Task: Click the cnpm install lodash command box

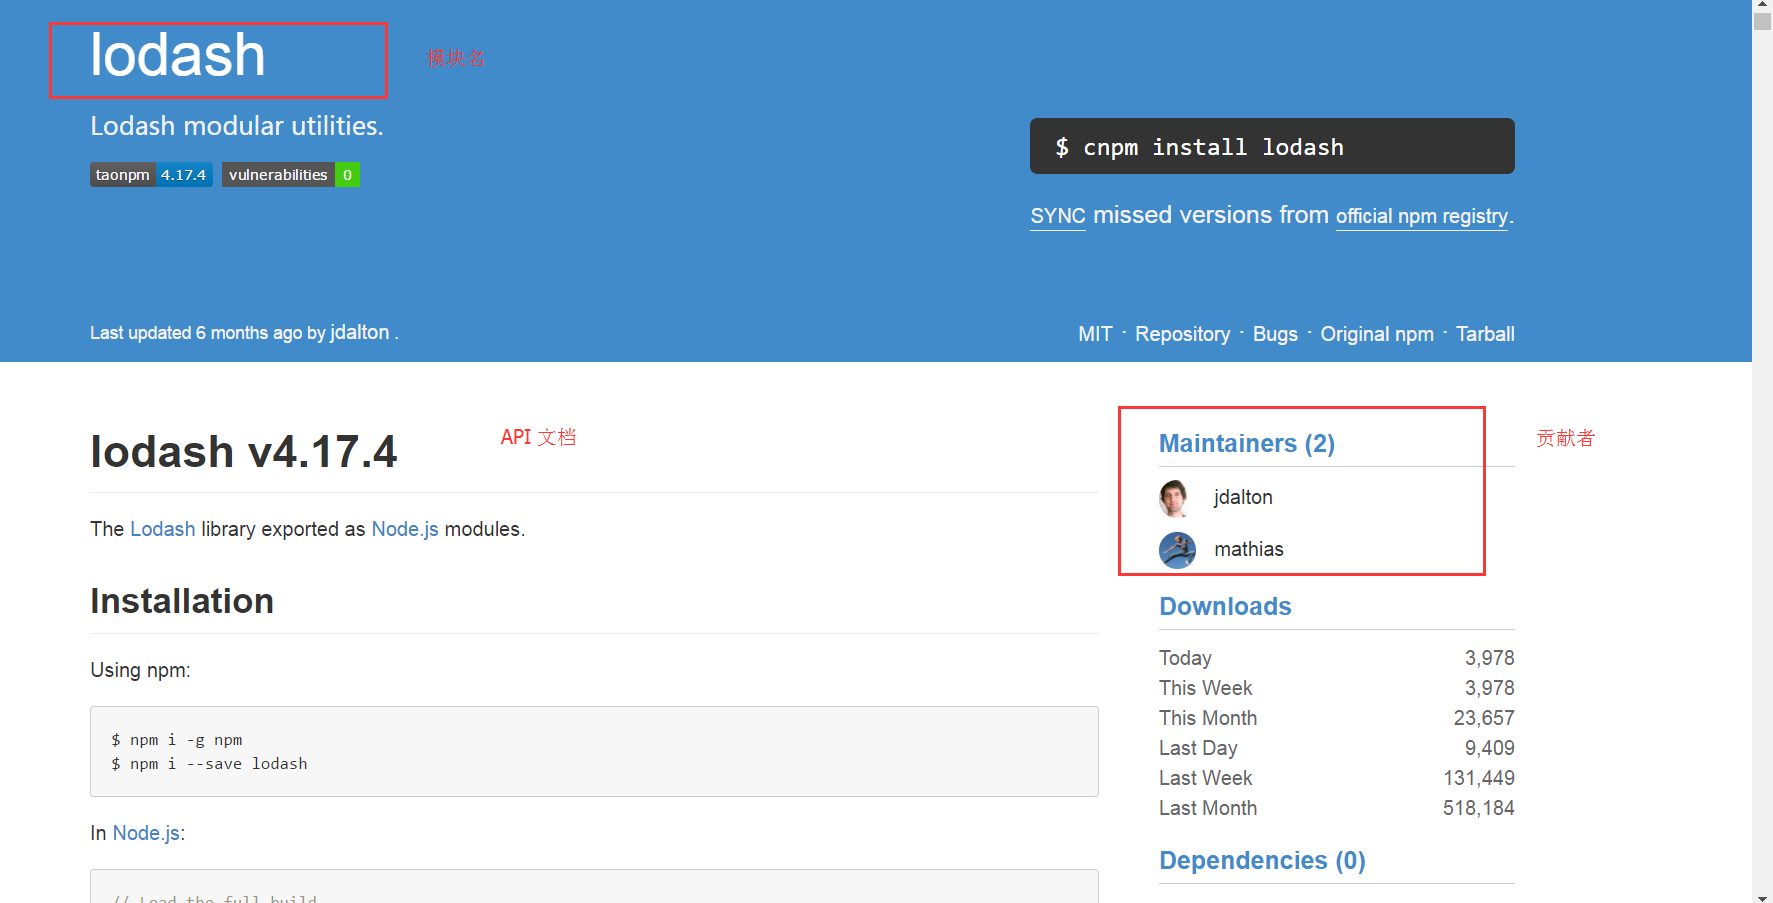Action: (x=1272, y=146)
